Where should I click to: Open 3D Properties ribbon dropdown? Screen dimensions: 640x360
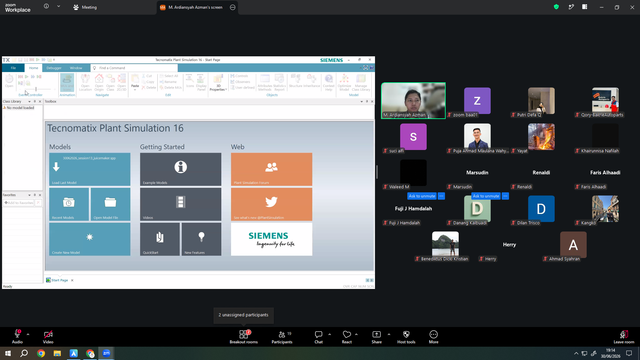point(218,83)
